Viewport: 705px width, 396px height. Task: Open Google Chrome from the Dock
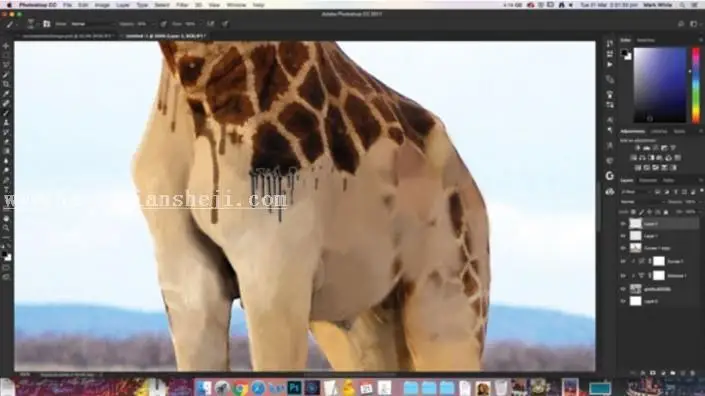(x=241, y=387)
